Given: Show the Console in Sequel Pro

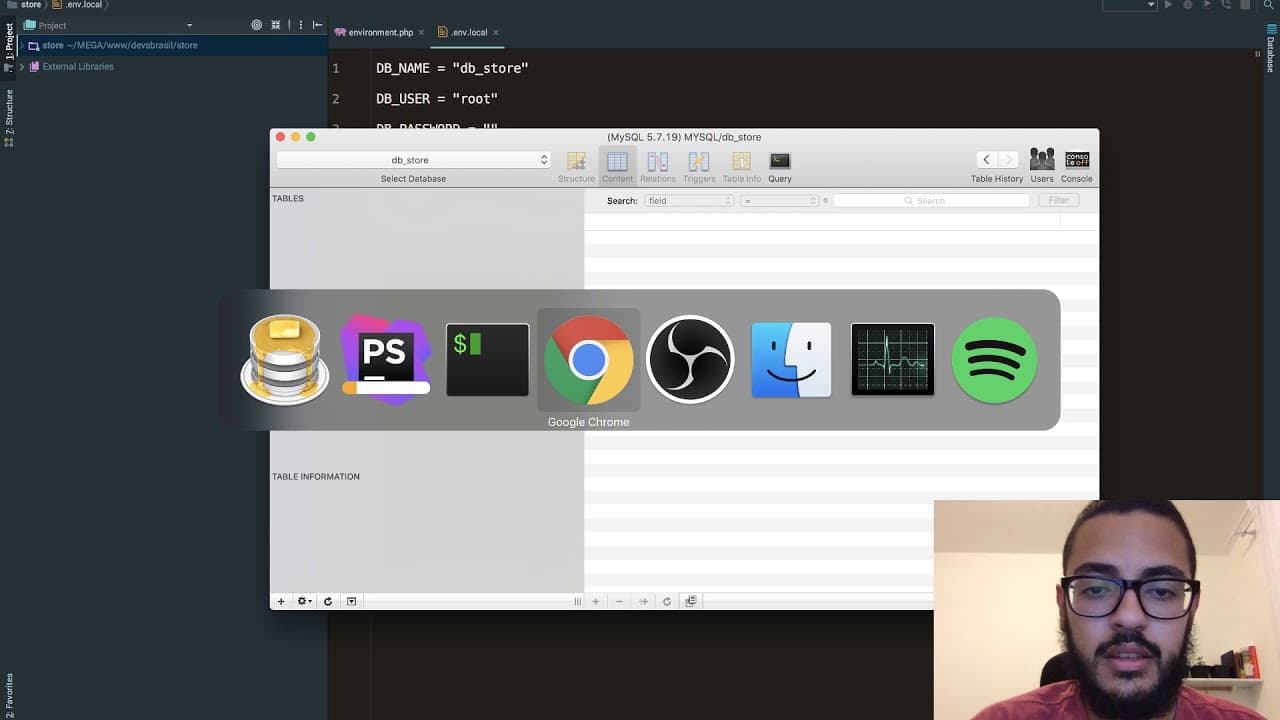Looking at the screenshot, I should pos(1077,166).
